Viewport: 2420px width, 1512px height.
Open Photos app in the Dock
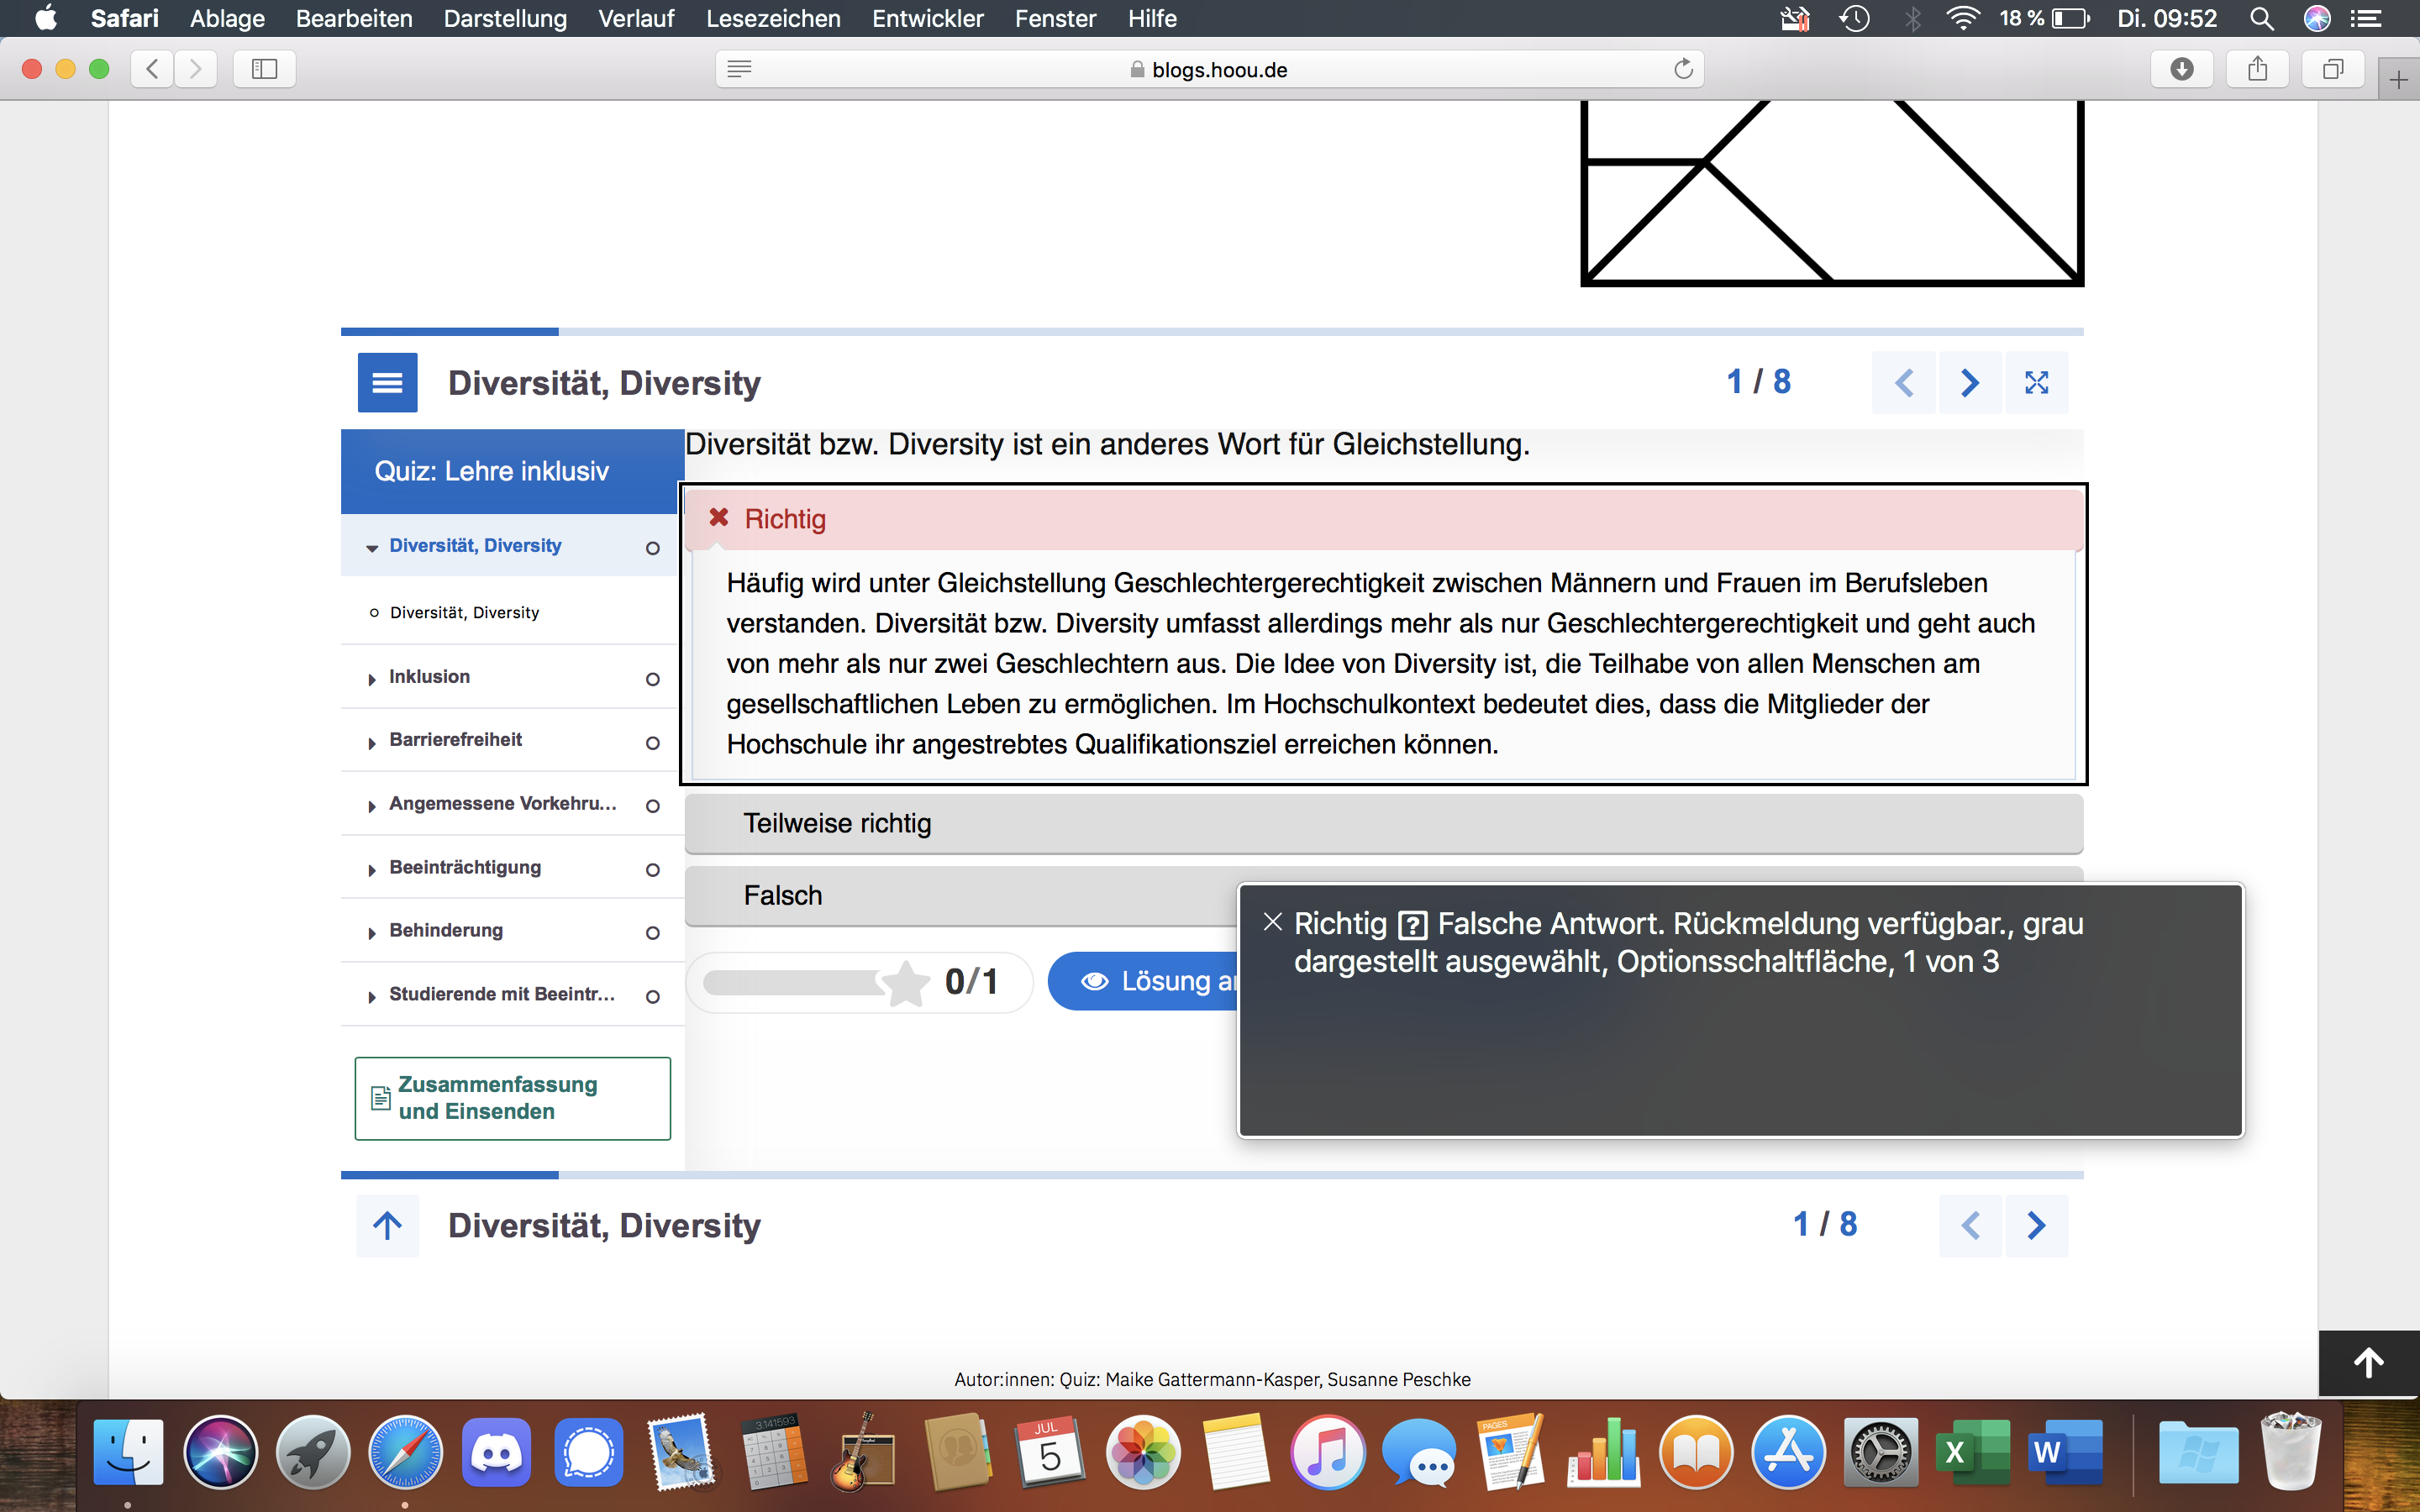tap(1143, 1452)
